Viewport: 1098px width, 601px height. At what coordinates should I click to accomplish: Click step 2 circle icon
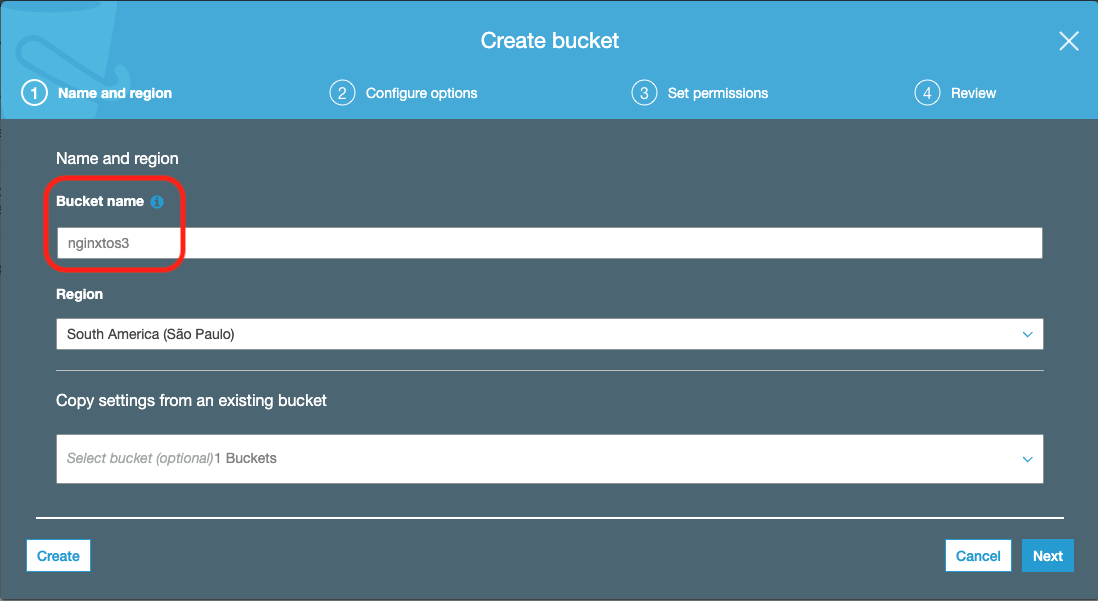click(x=342, y=93)
